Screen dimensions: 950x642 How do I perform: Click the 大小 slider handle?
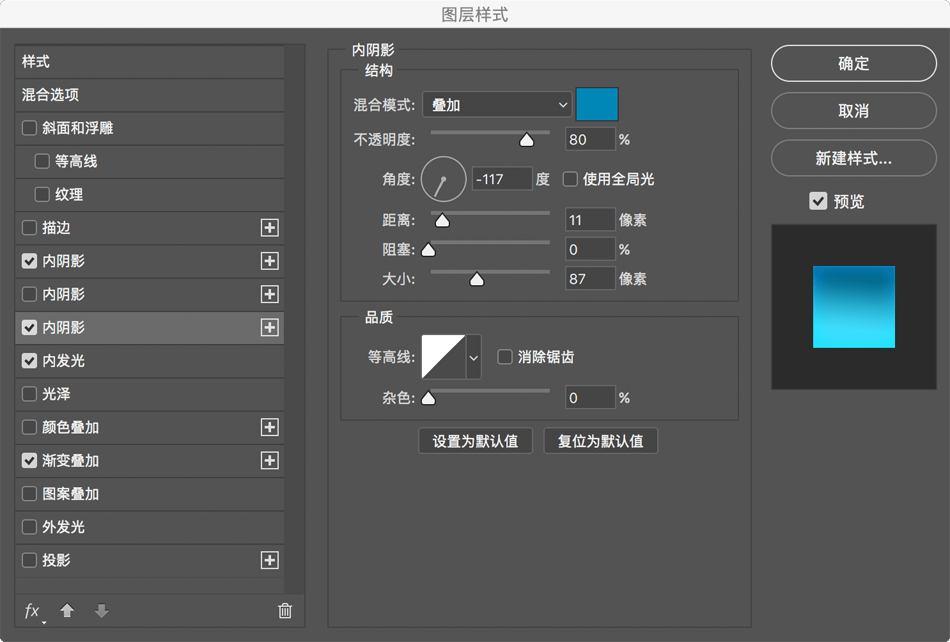click(477, 279)
